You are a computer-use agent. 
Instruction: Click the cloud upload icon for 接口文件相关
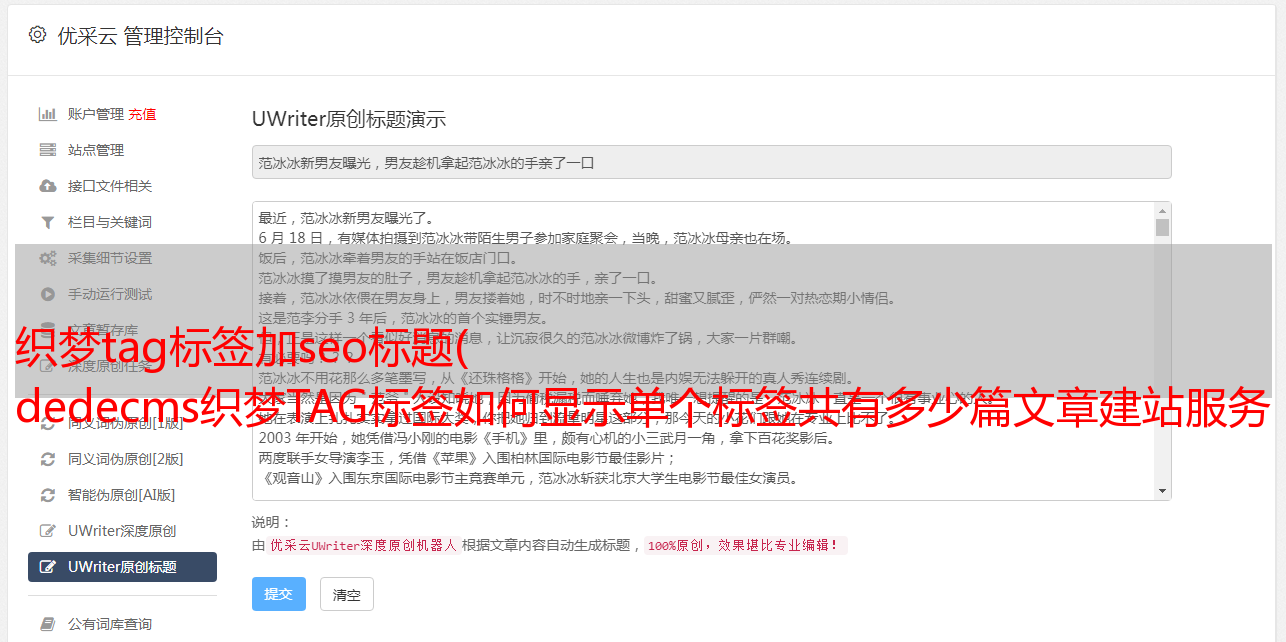coord(47,186)
